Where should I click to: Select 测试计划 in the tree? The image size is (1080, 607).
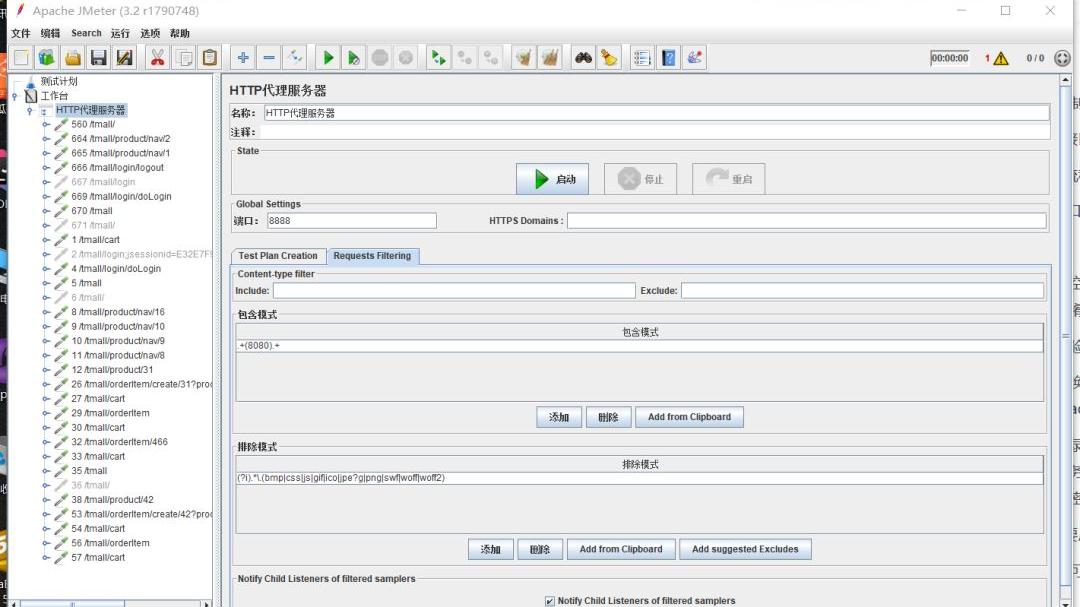[x=59, y=81]
